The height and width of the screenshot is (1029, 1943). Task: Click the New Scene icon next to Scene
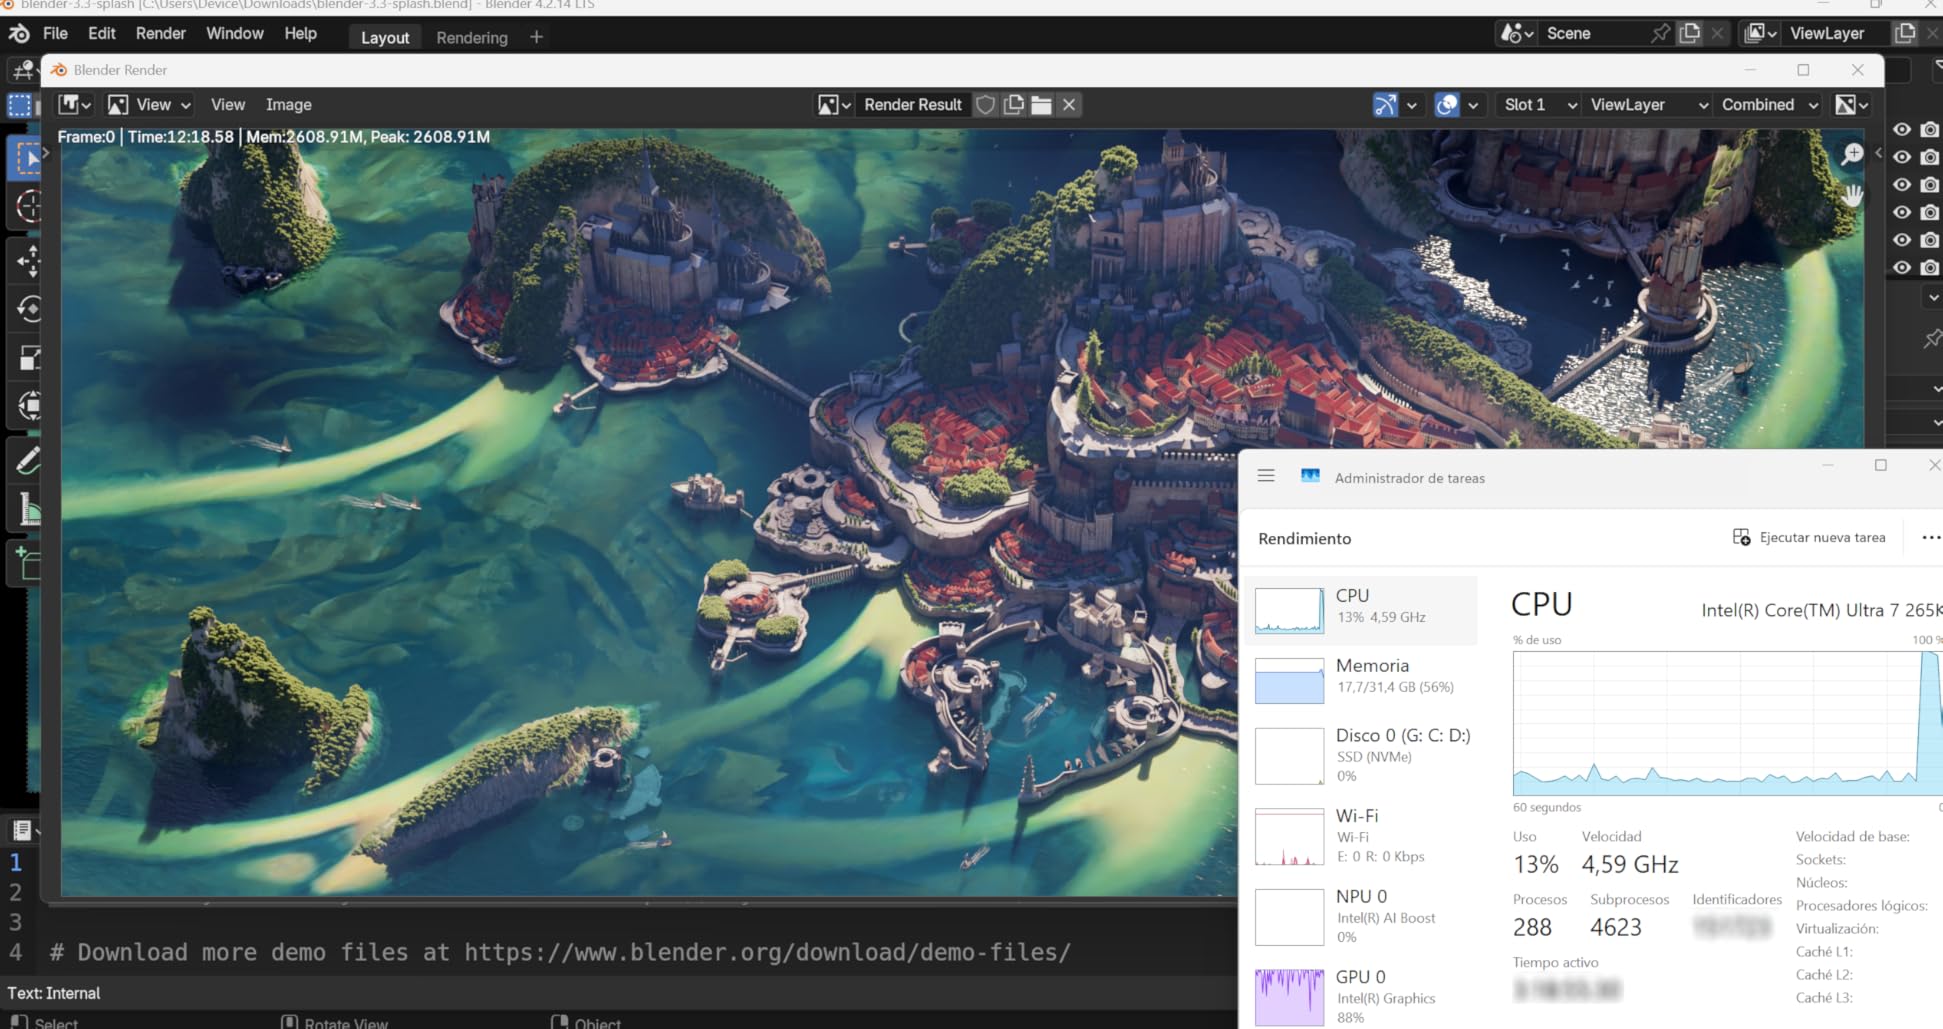tap(1690, 33)
